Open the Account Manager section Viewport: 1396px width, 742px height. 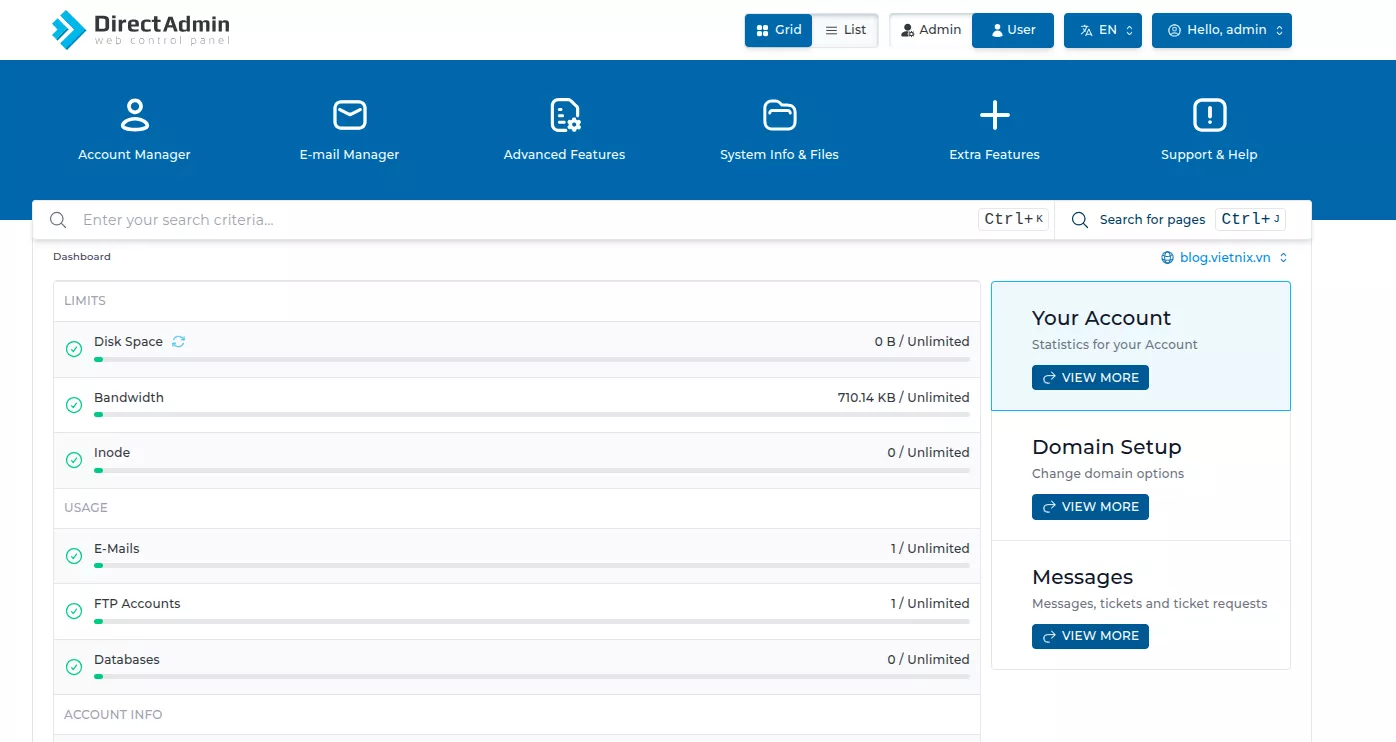click(134, 128)
